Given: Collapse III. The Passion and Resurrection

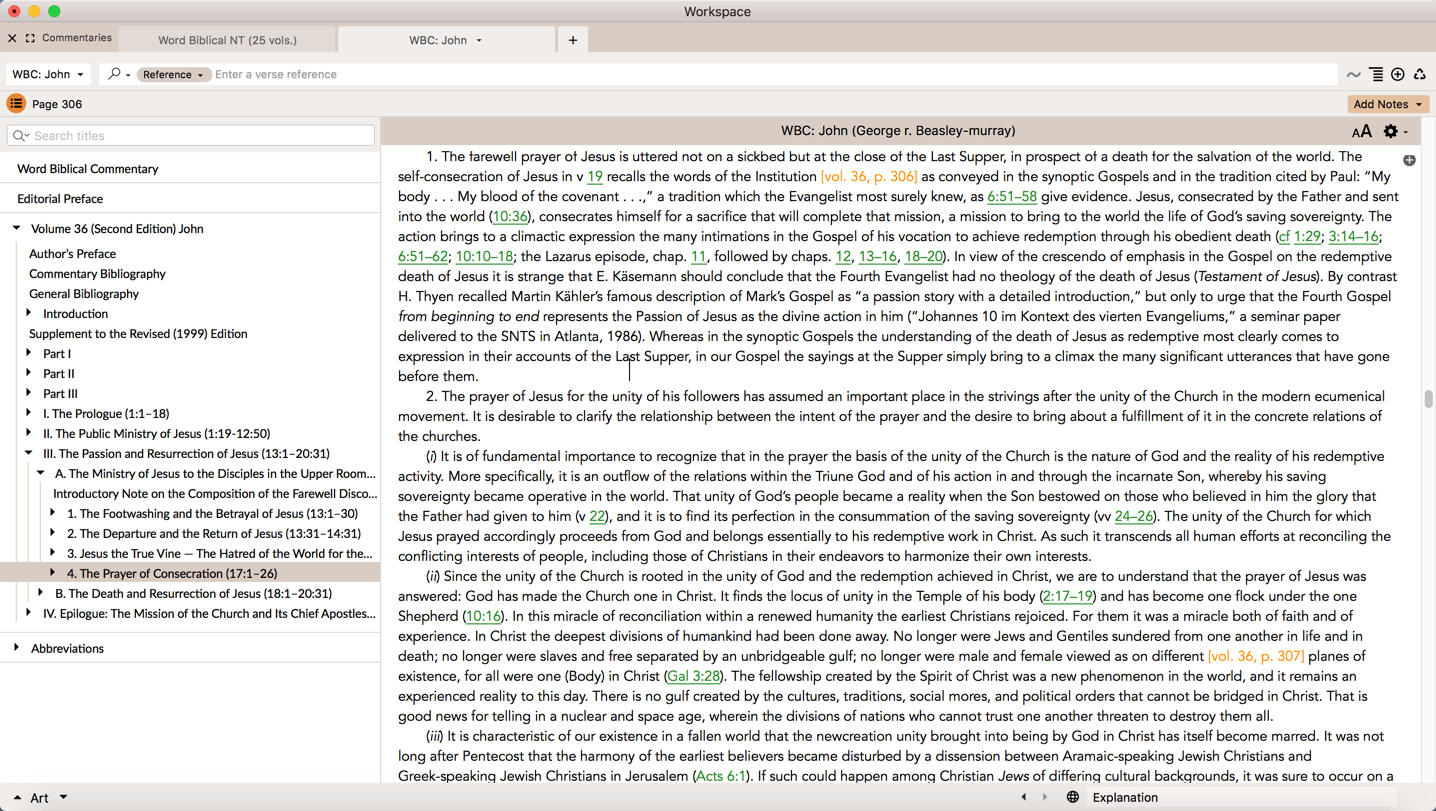Looking at the screenshot, I should [29, 453].
